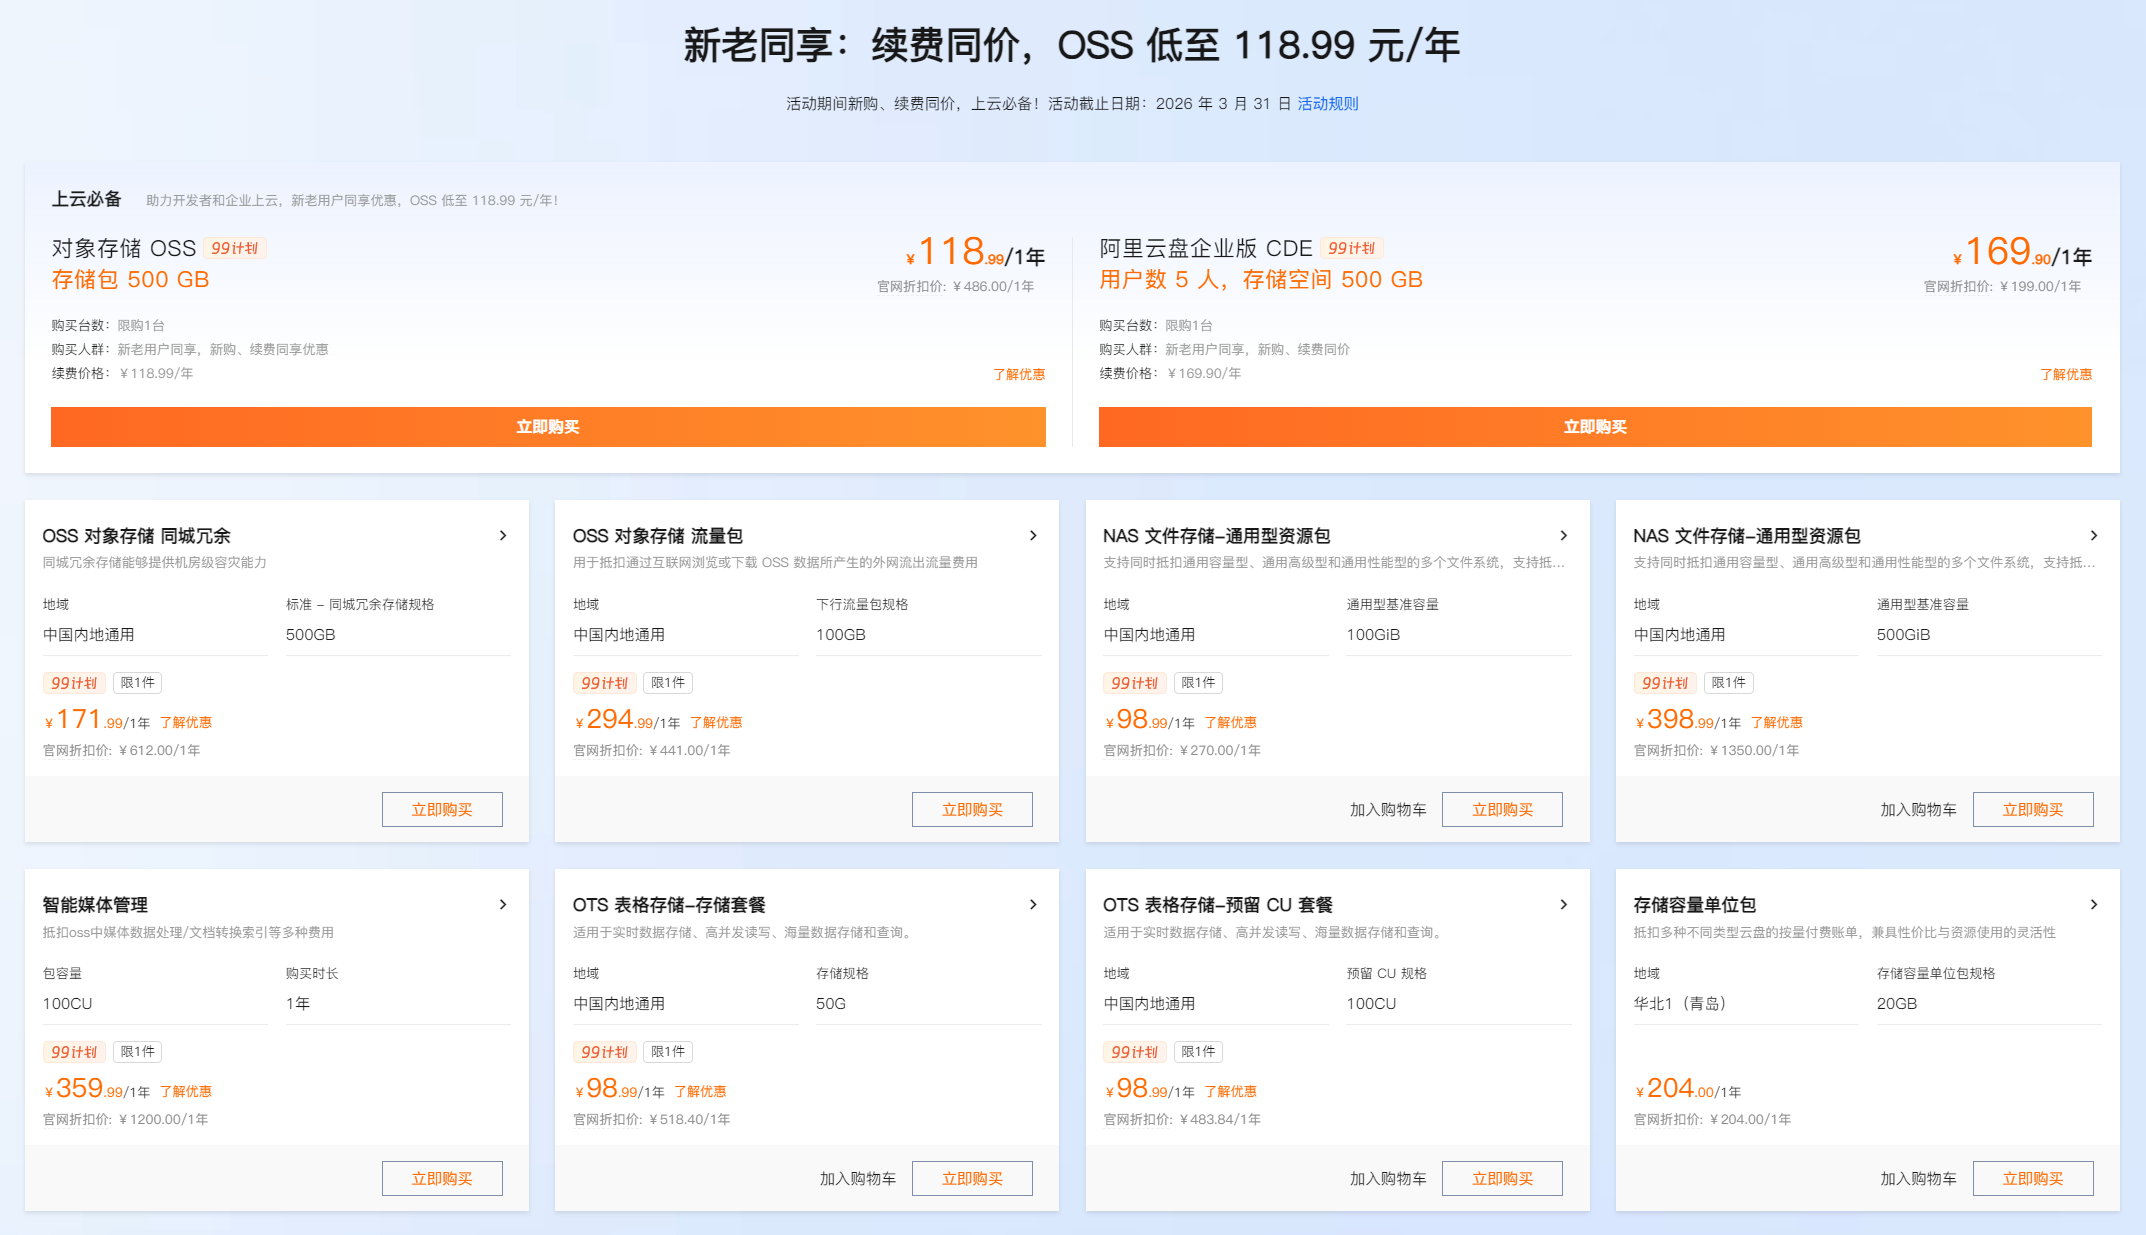Expand the NAS 500GiB 通用型资源包 card arrow
The height and width of the screenshot is (1235, 2146).
tap(2094, 536)
